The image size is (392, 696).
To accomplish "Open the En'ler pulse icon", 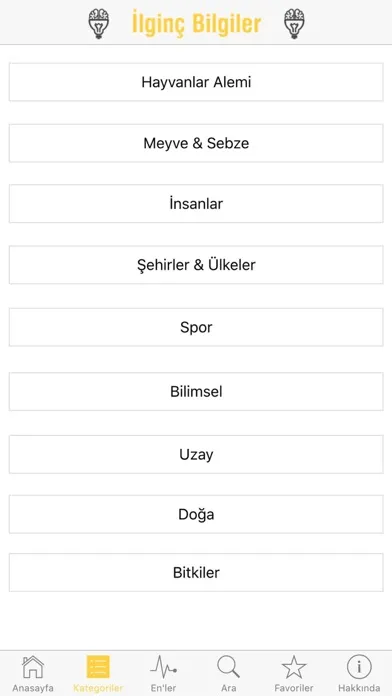I will 163,667.
